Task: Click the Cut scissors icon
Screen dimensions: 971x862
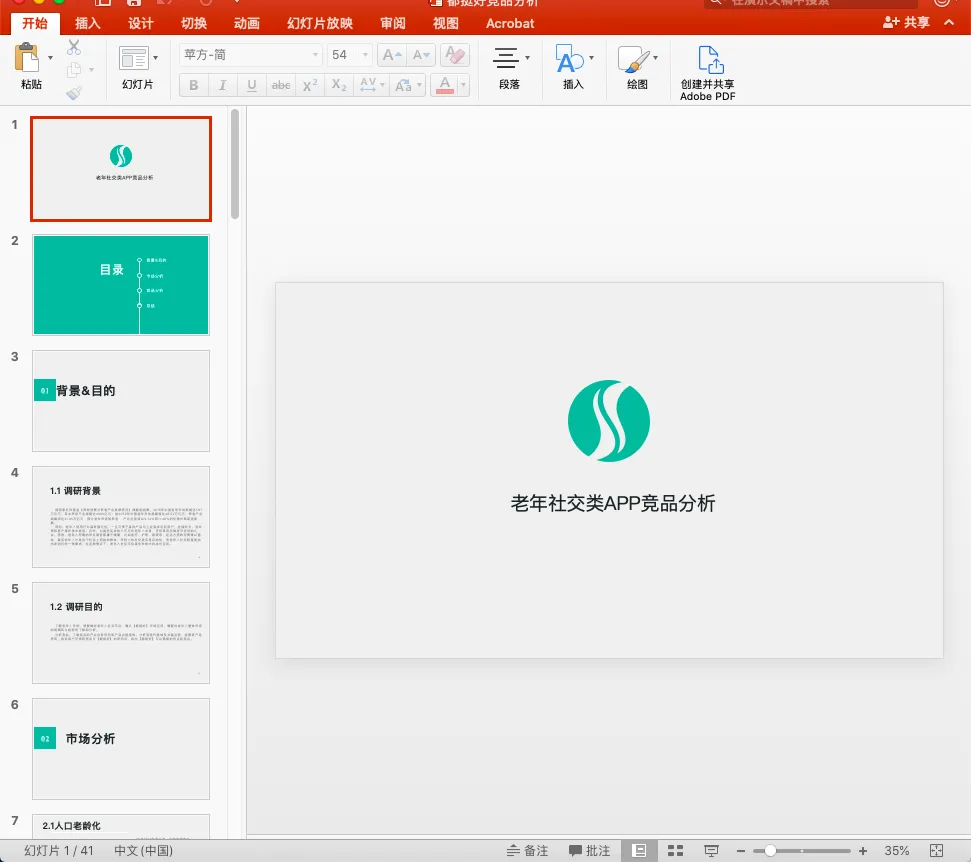Action: point(74,47)
